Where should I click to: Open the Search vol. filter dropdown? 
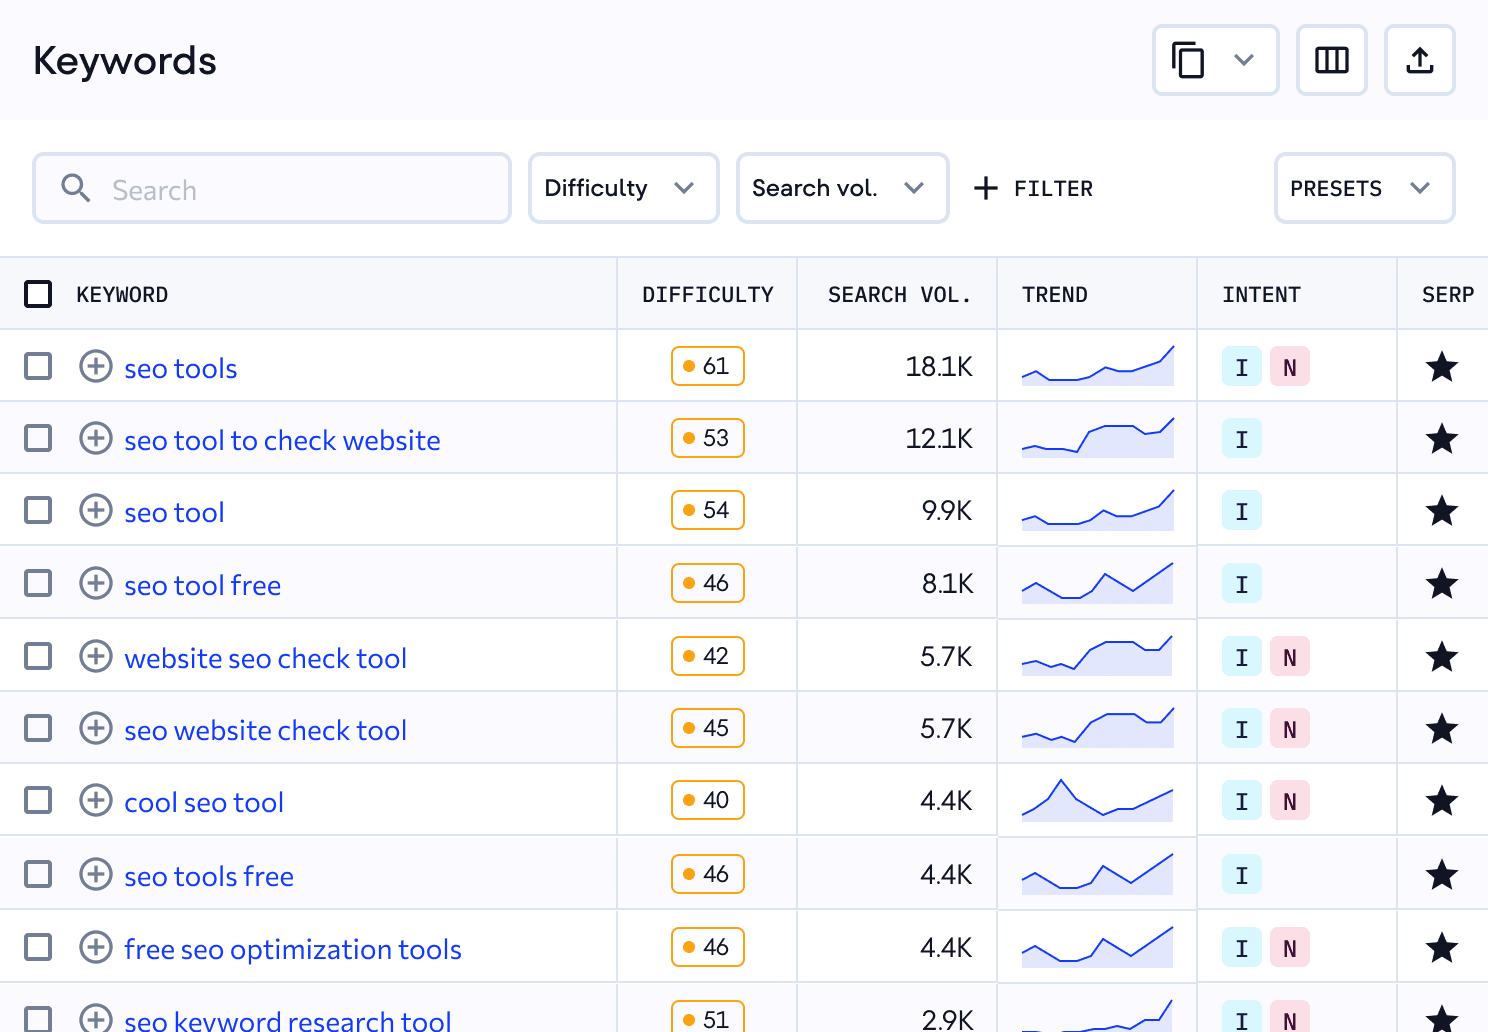tap(843, 188)
